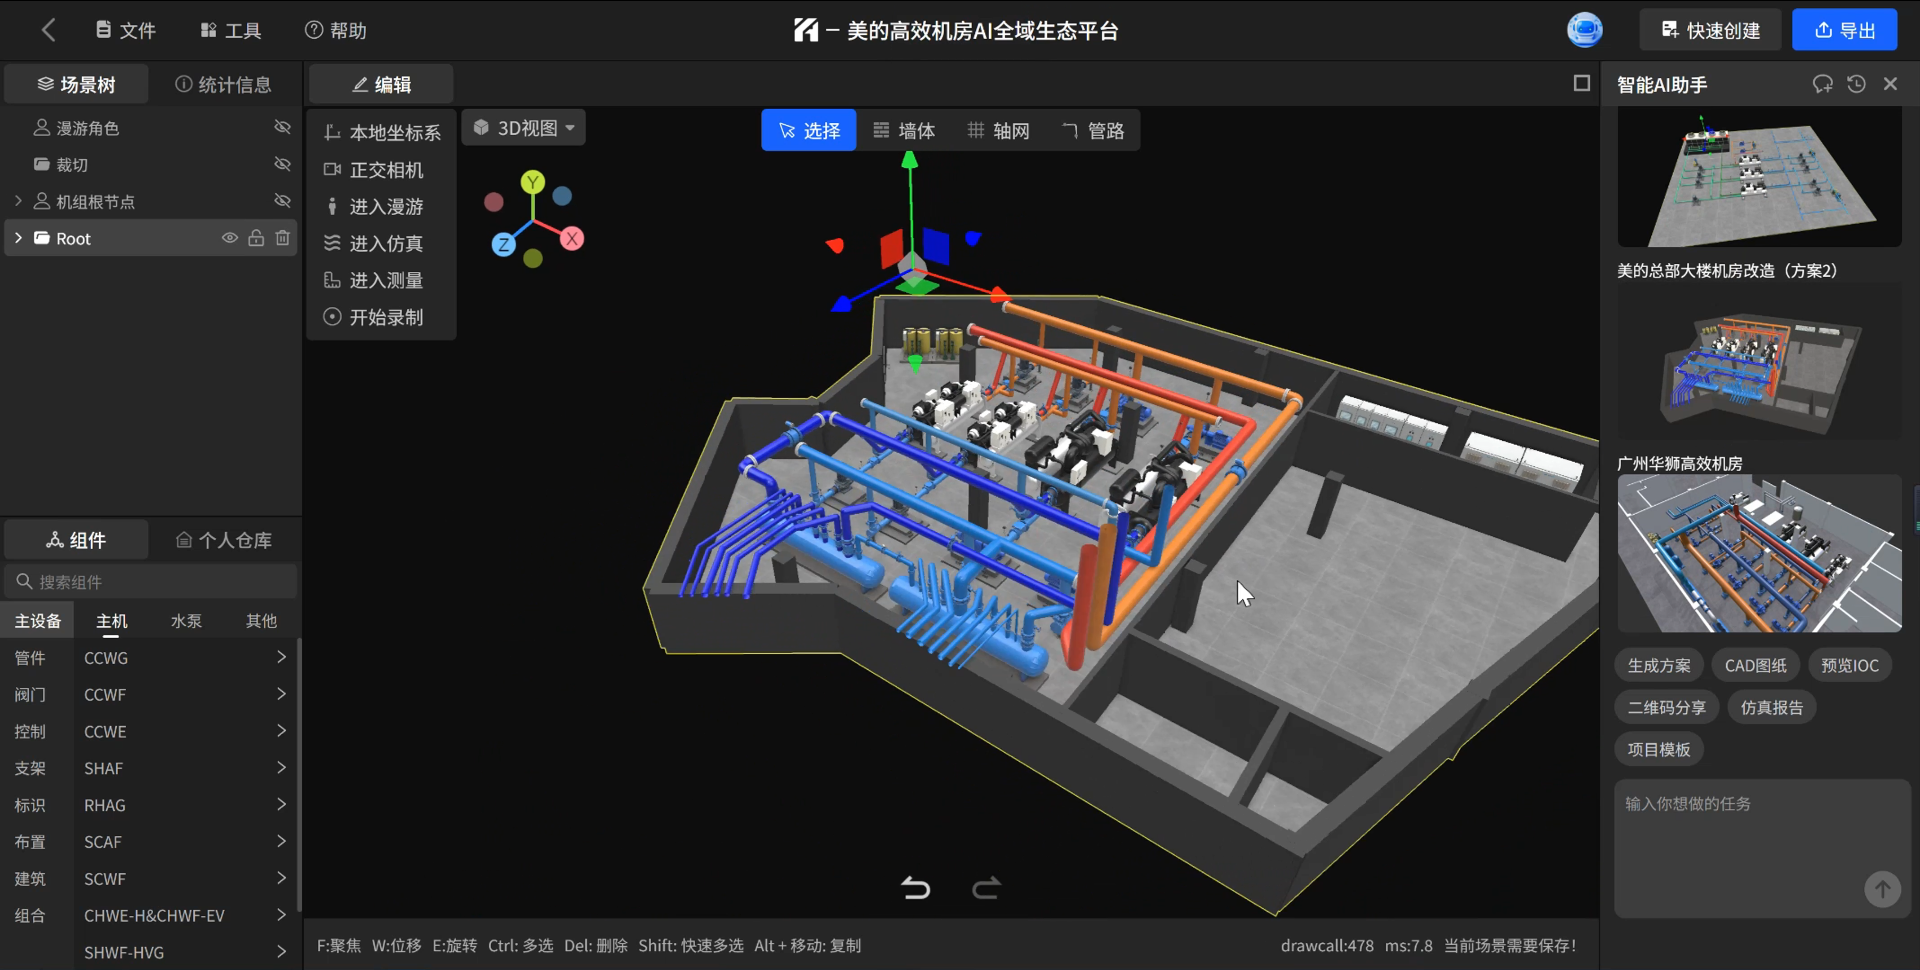Open the bottom project thumbnail in the AI panel

(1760, 554)
